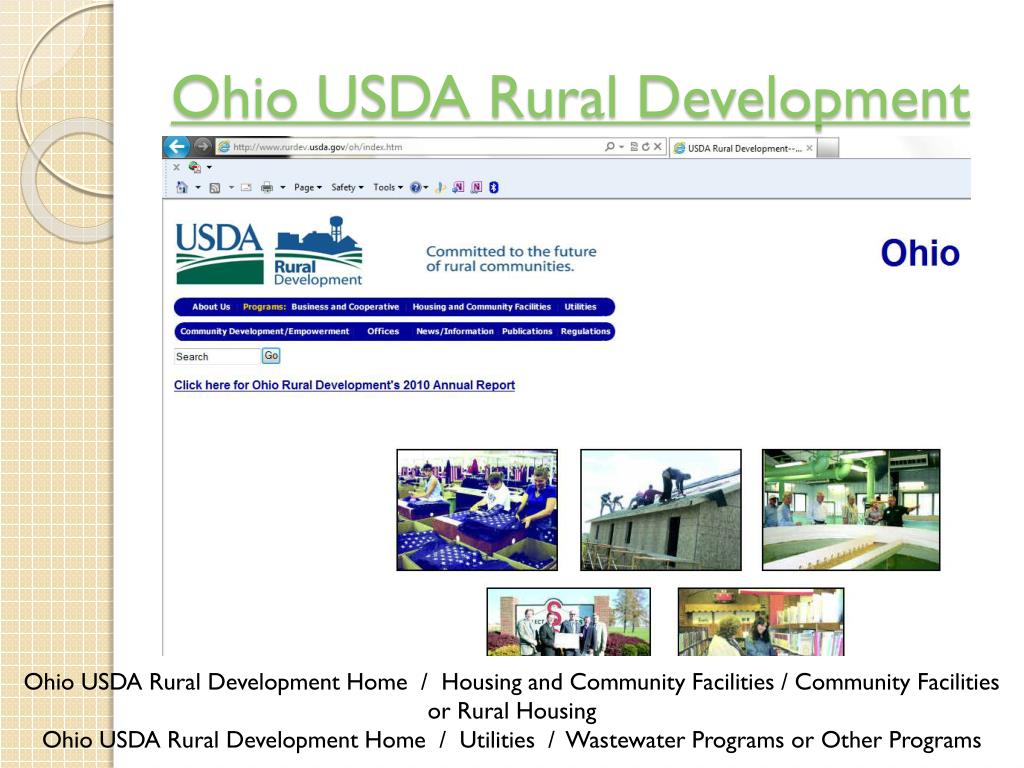Open the Offices navigation item

point(383,332)
